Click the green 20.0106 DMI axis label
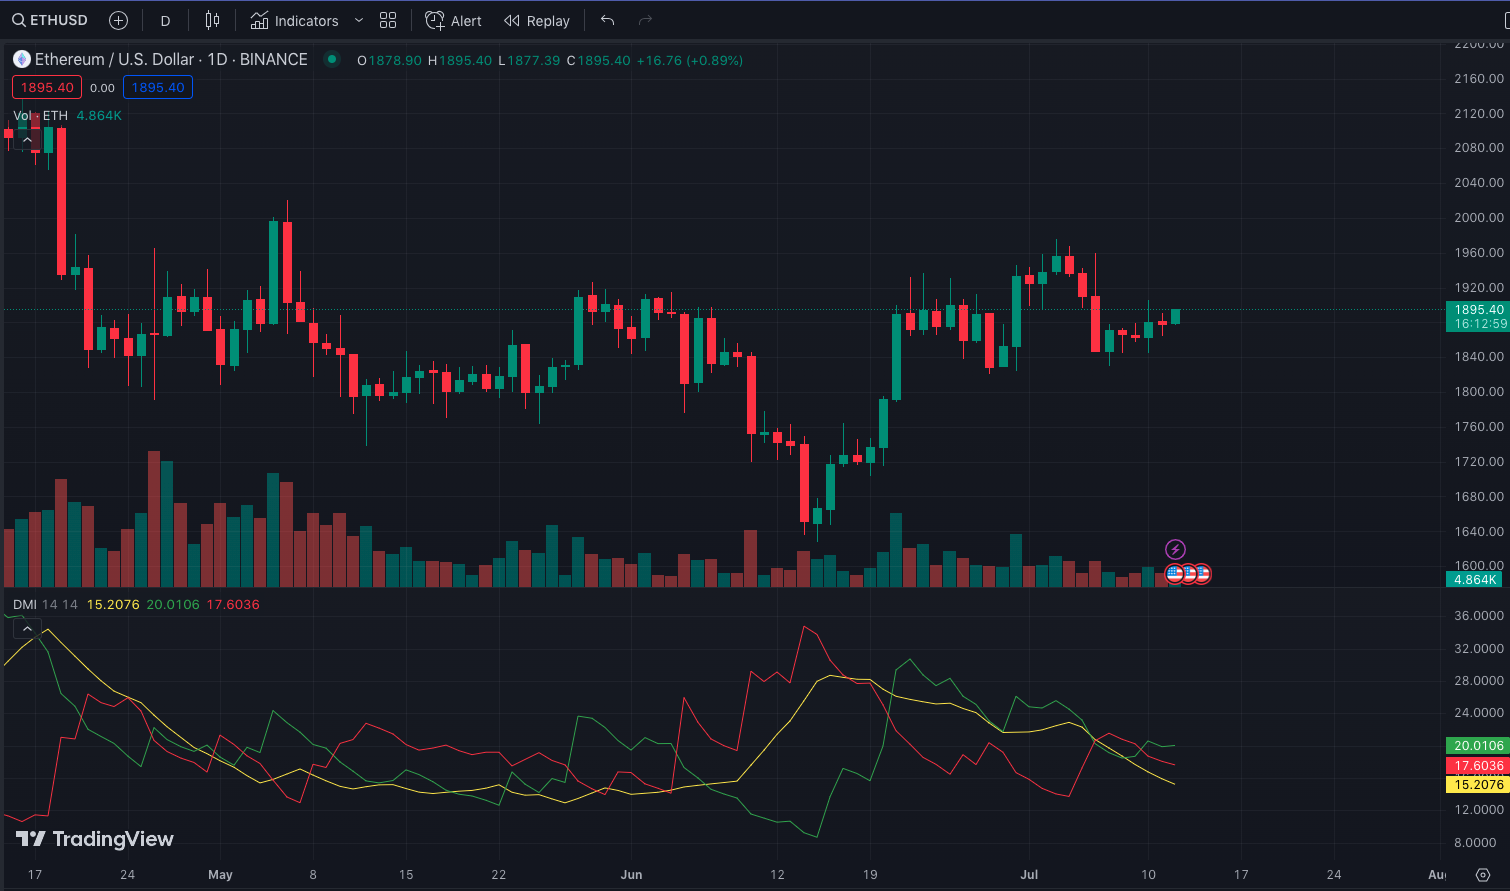The width and height of the screenshot is (1510, 891). coord(1478,746)
